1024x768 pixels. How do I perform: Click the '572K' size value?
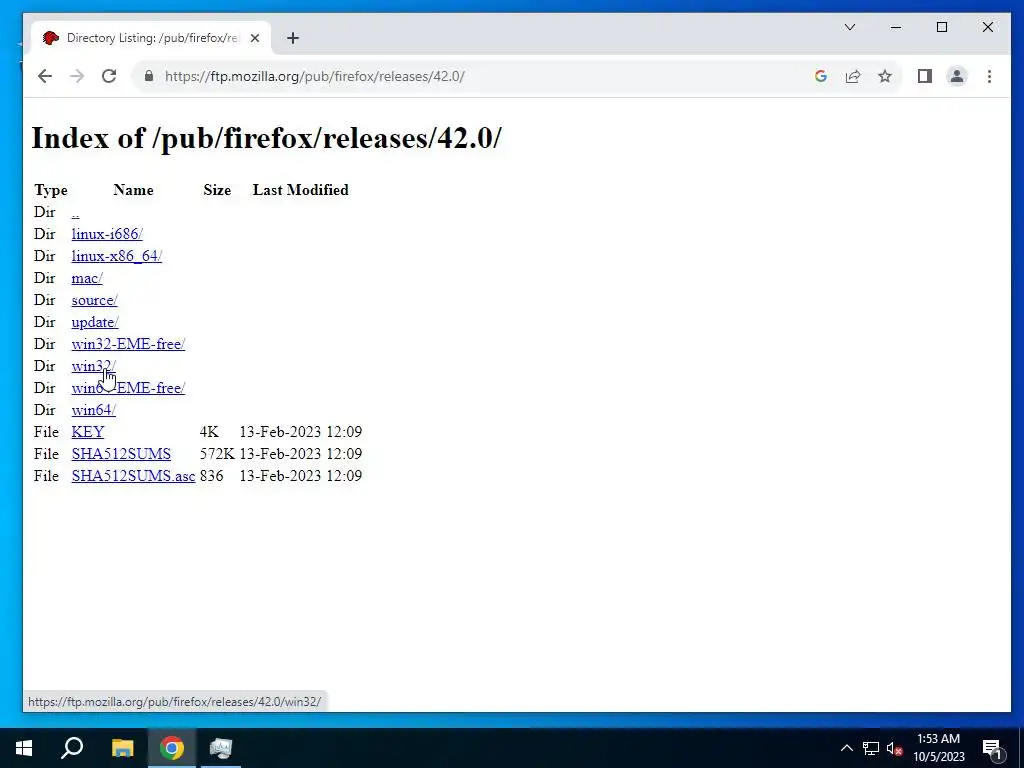tap(217, 454)
